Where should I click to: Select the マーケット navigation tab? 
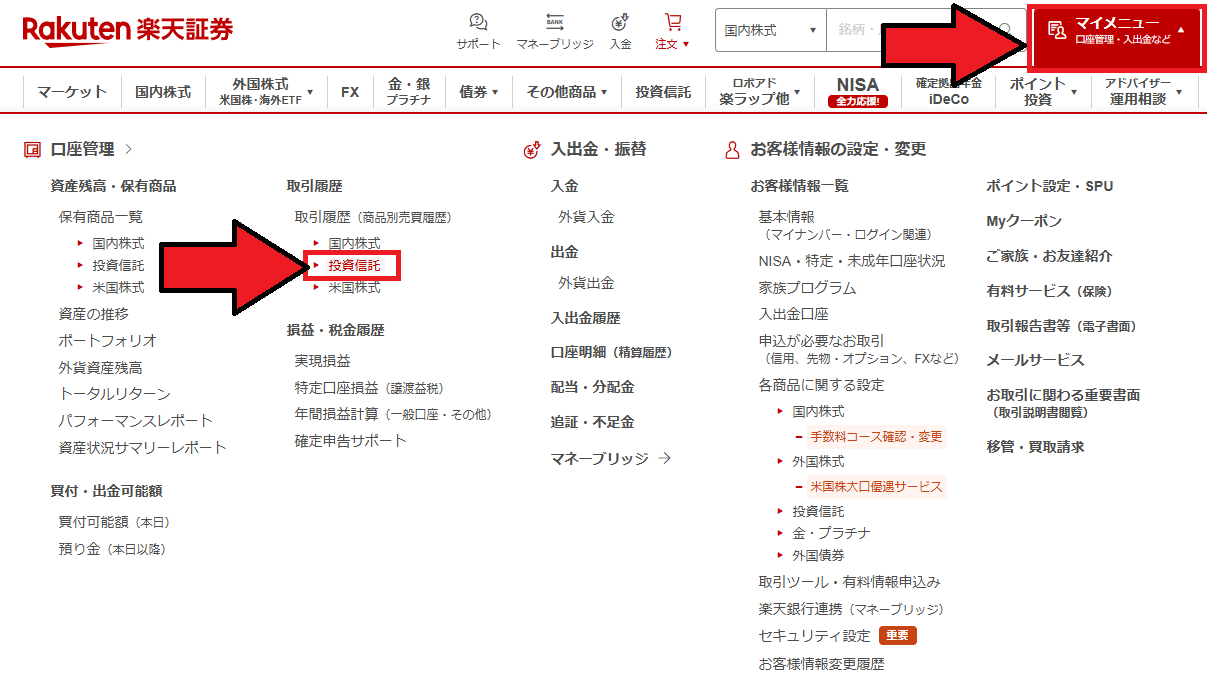point(72,92)
